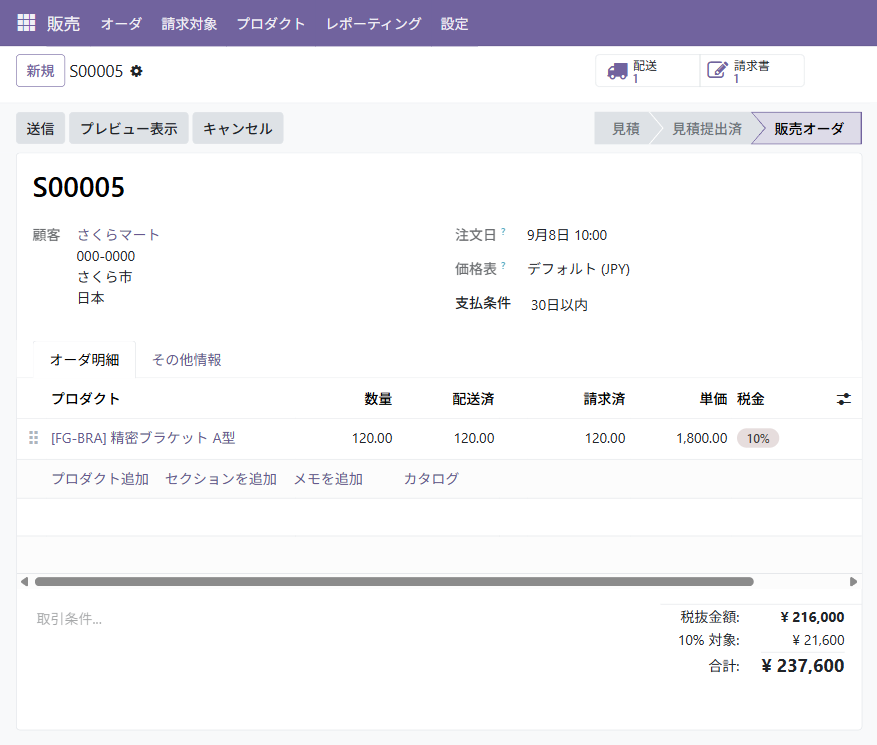Click the 請求済 cell 120.00
Image resolution: width=877 pixels, height=745 pixels.
coord(605,438)
